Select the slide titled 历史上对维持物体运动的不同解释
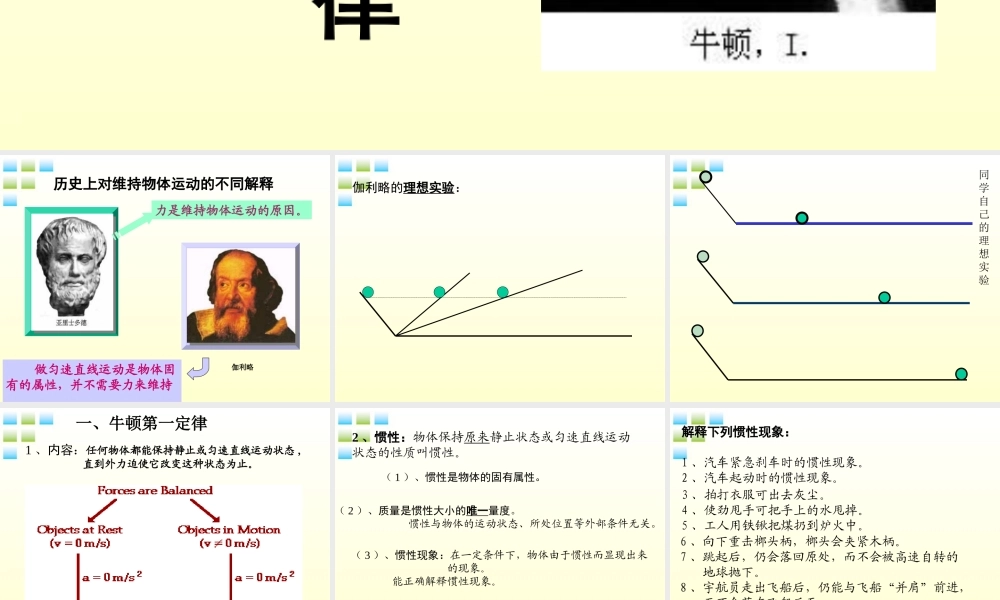Image resolution: width=1000 pixels, height=600 pixels. 165,278
